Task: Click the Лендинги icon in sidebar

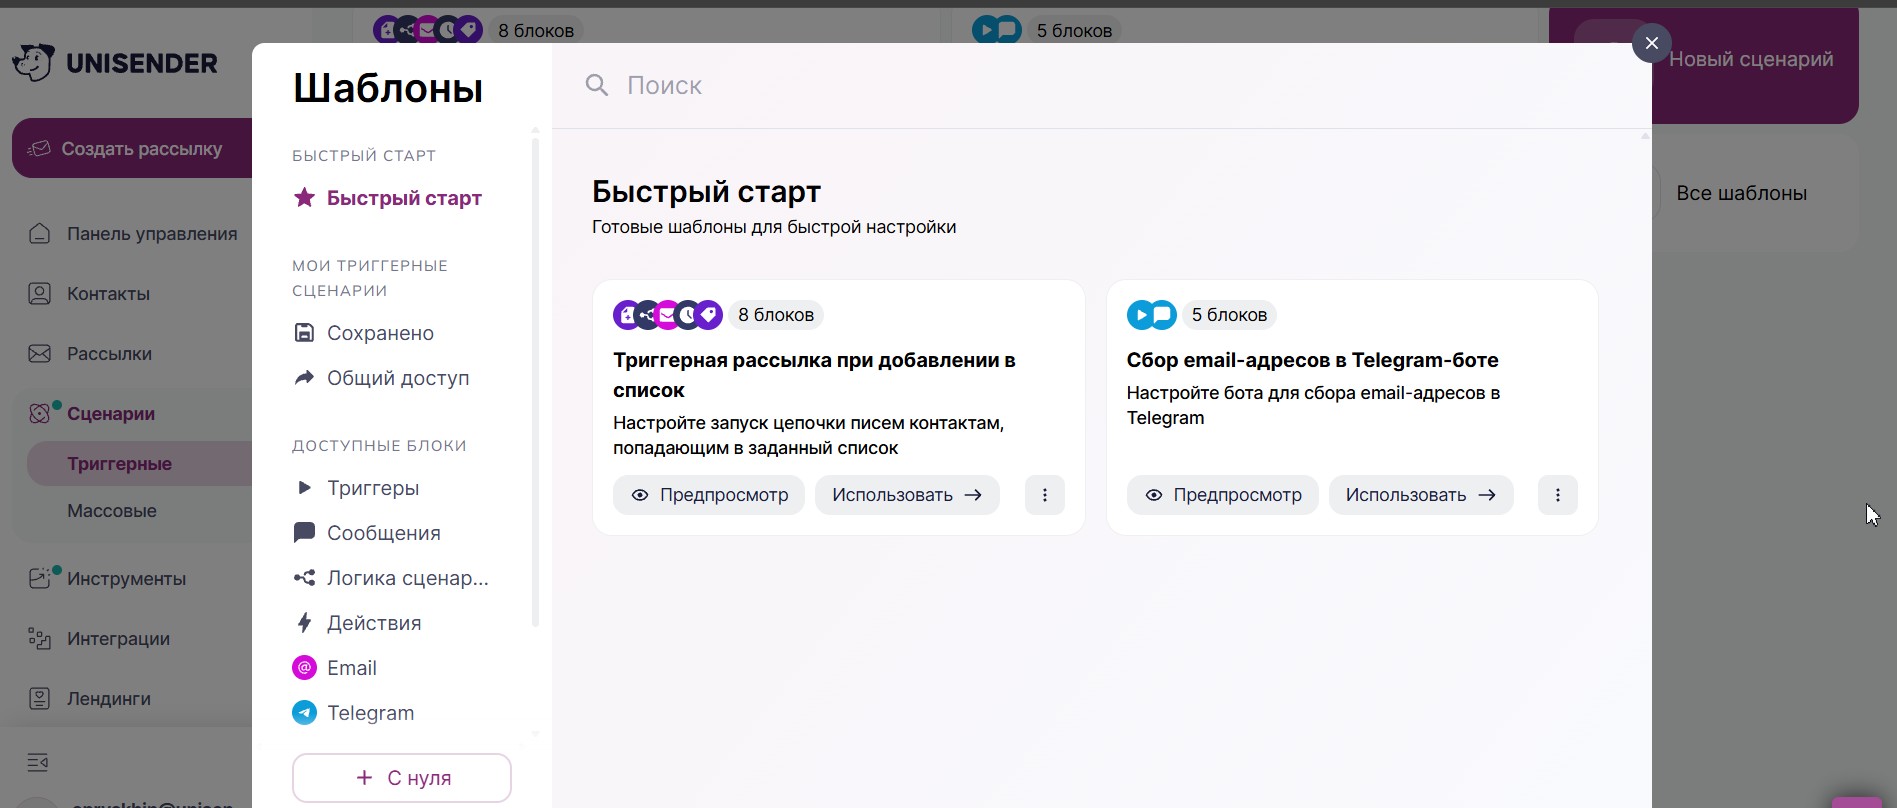Action: (x=39, y=698)
